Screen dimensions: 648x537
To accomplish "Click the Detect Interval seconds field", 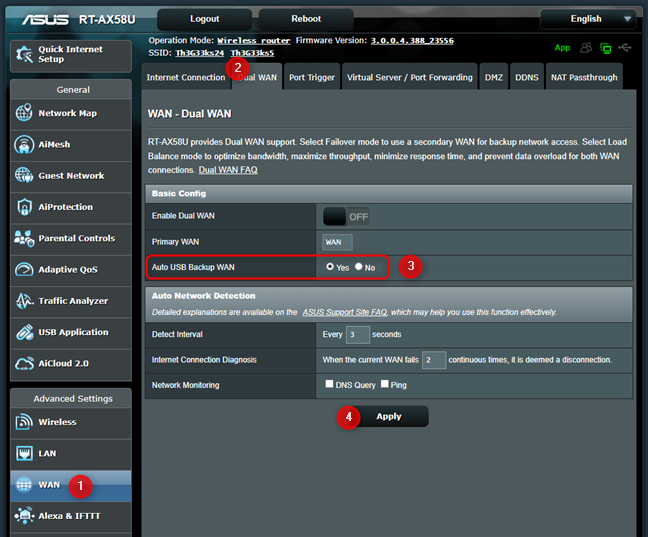I will 357,334.
